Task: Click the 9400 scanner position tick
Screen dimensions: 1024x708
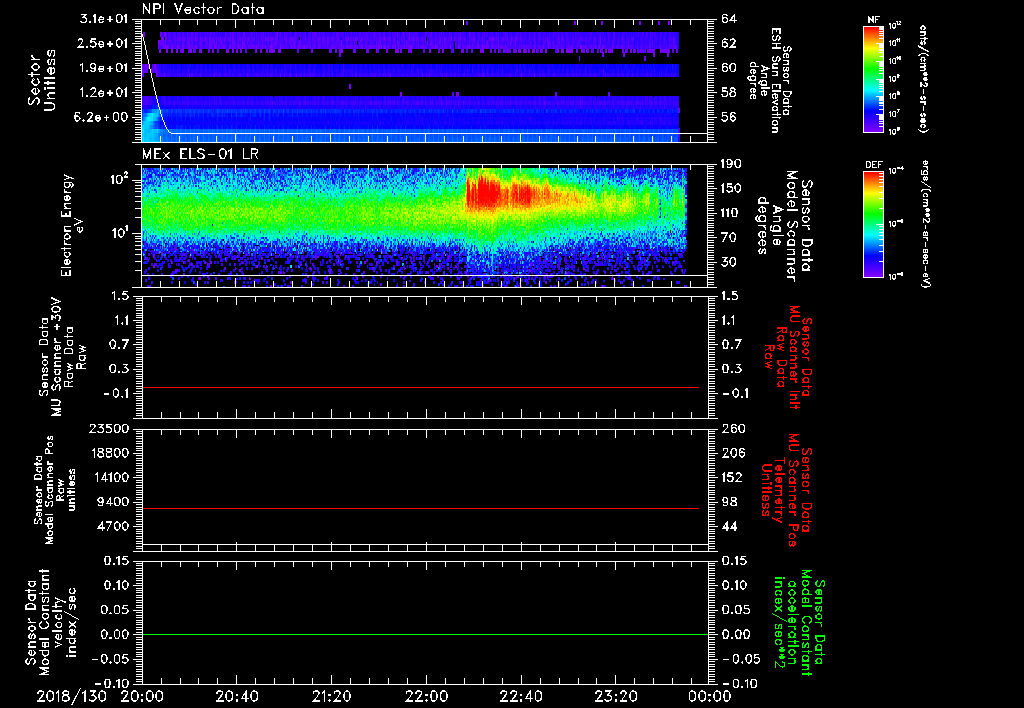Action: (x=113, y=502)
